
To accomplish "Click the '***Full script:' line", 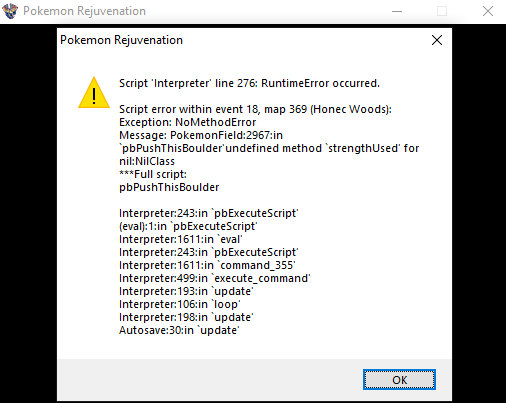I will pyautogui.click(x=153, y=174).
